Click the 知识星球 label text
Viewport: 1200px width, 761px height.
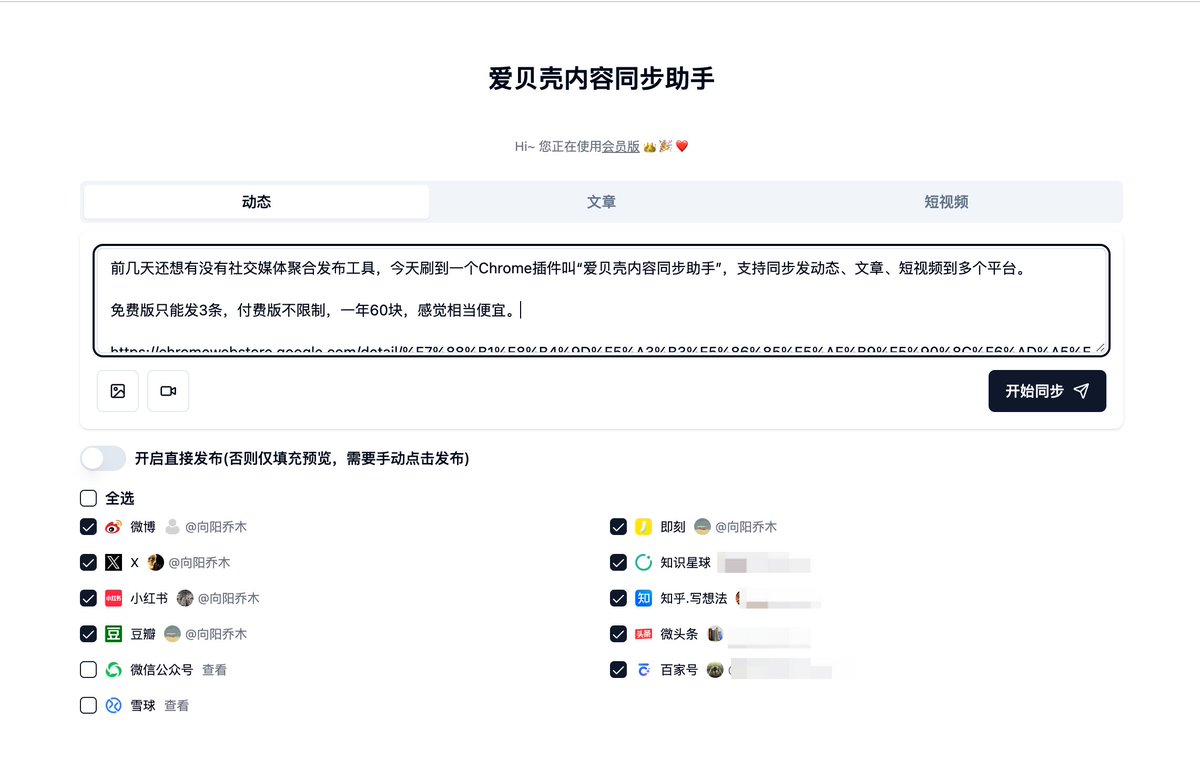685,563
